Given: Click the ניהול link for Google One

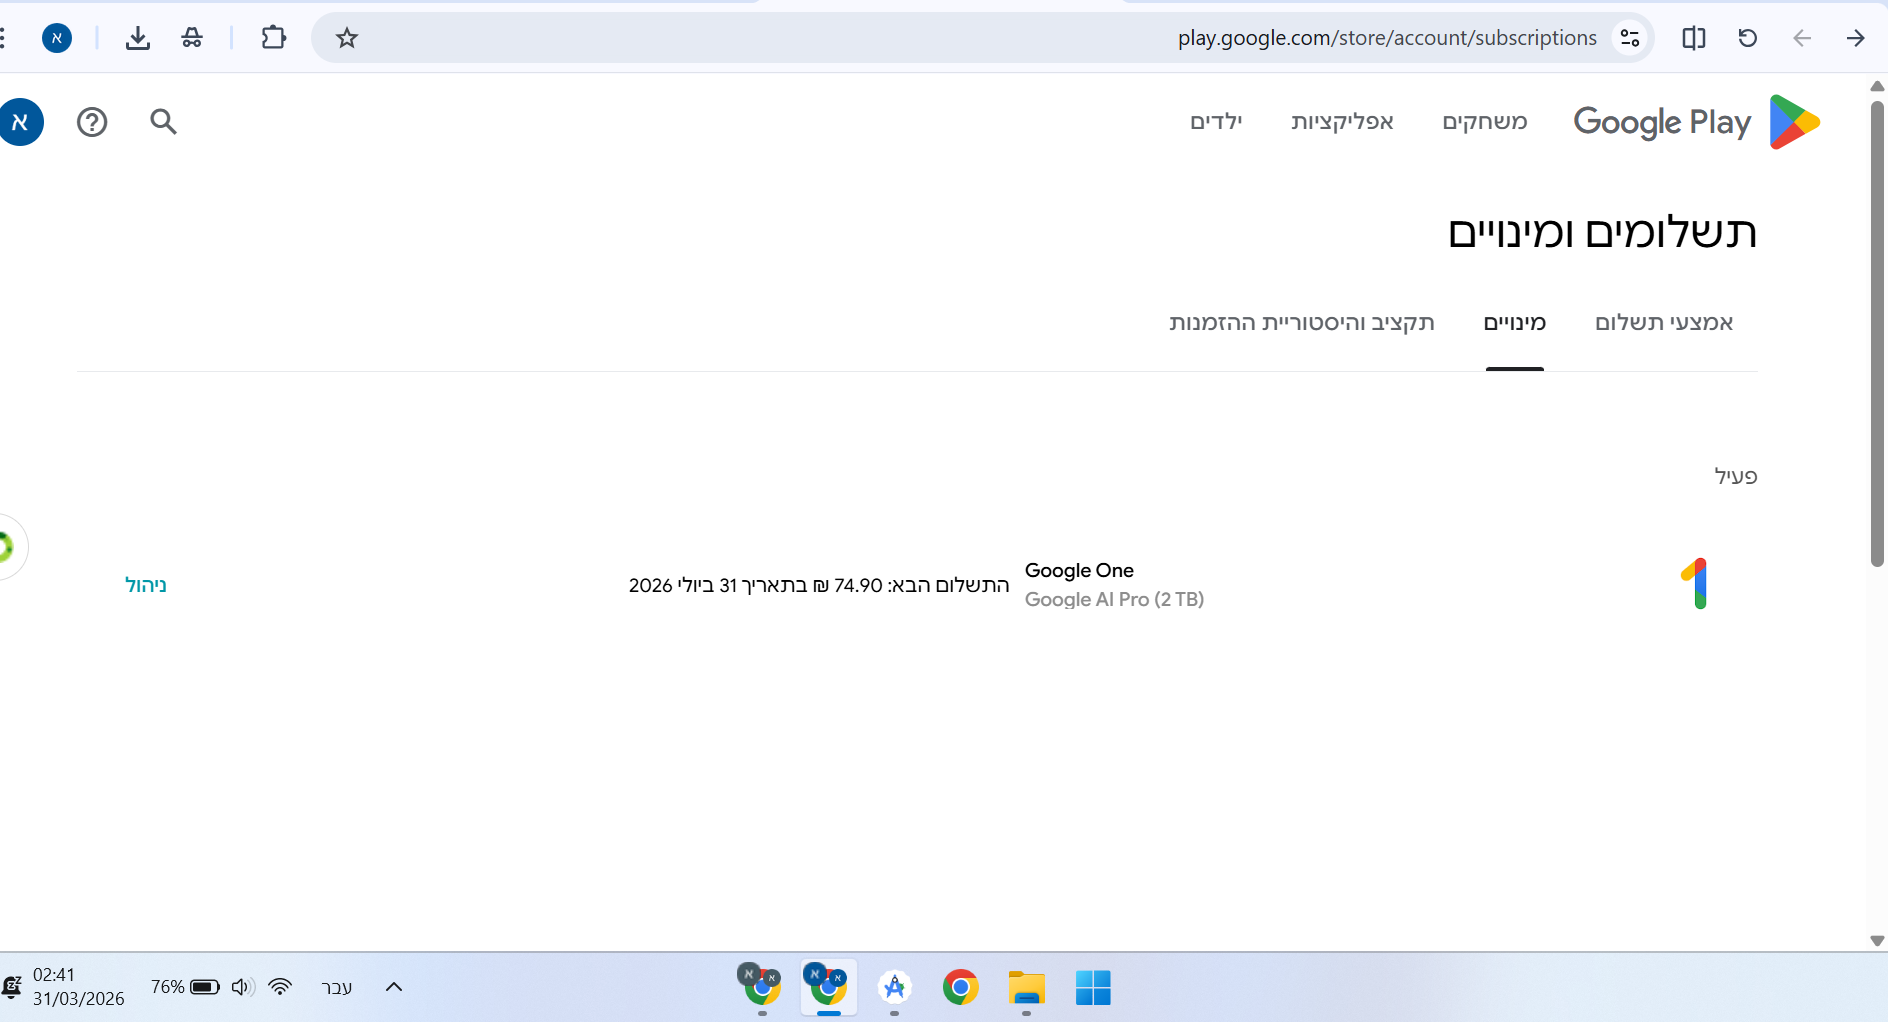Looking at the screenshot, I should pyautogui.click(x=146, y=585).
